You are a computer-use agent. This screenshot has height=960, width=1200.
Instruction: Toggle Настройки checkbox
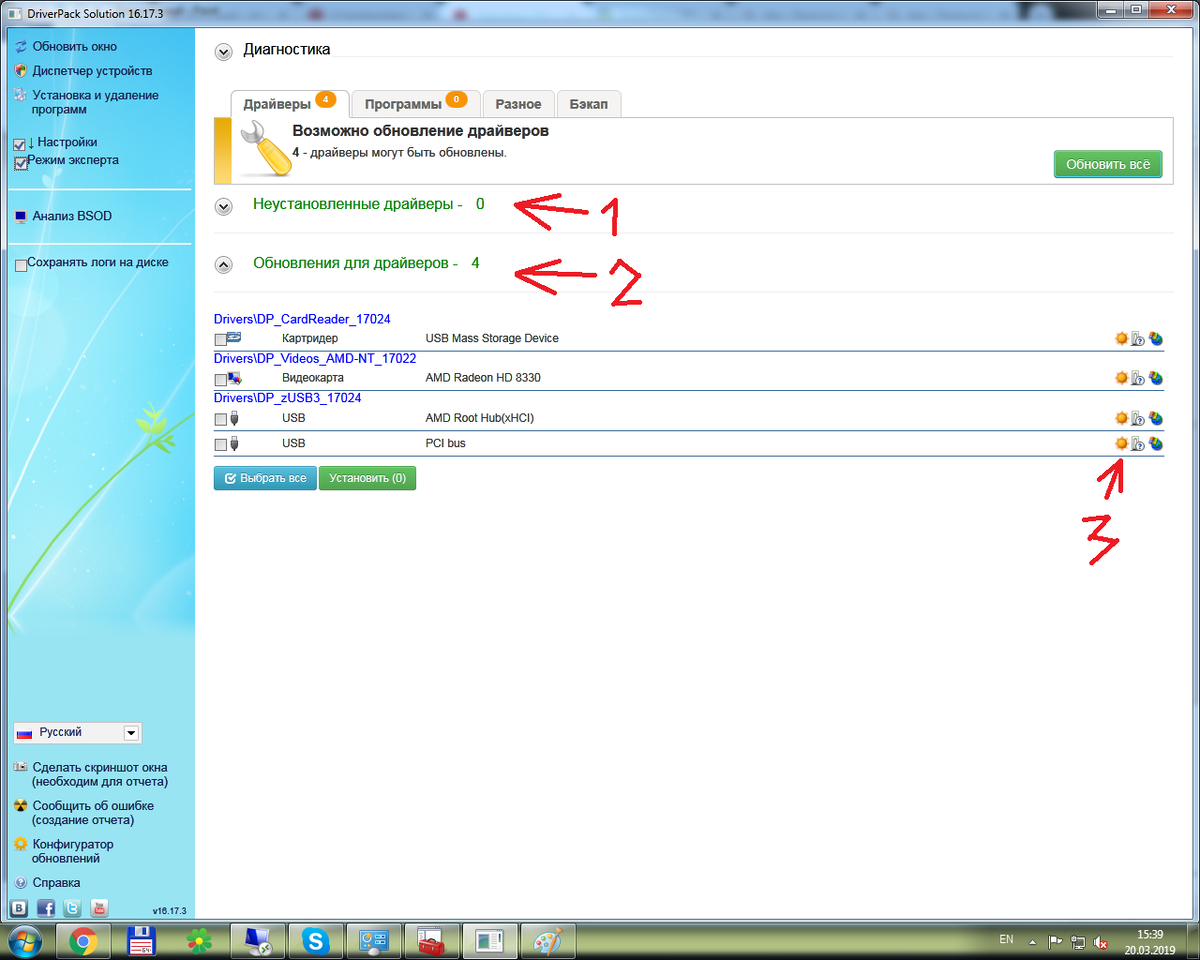pyautogui.click(x=20, y=145)
